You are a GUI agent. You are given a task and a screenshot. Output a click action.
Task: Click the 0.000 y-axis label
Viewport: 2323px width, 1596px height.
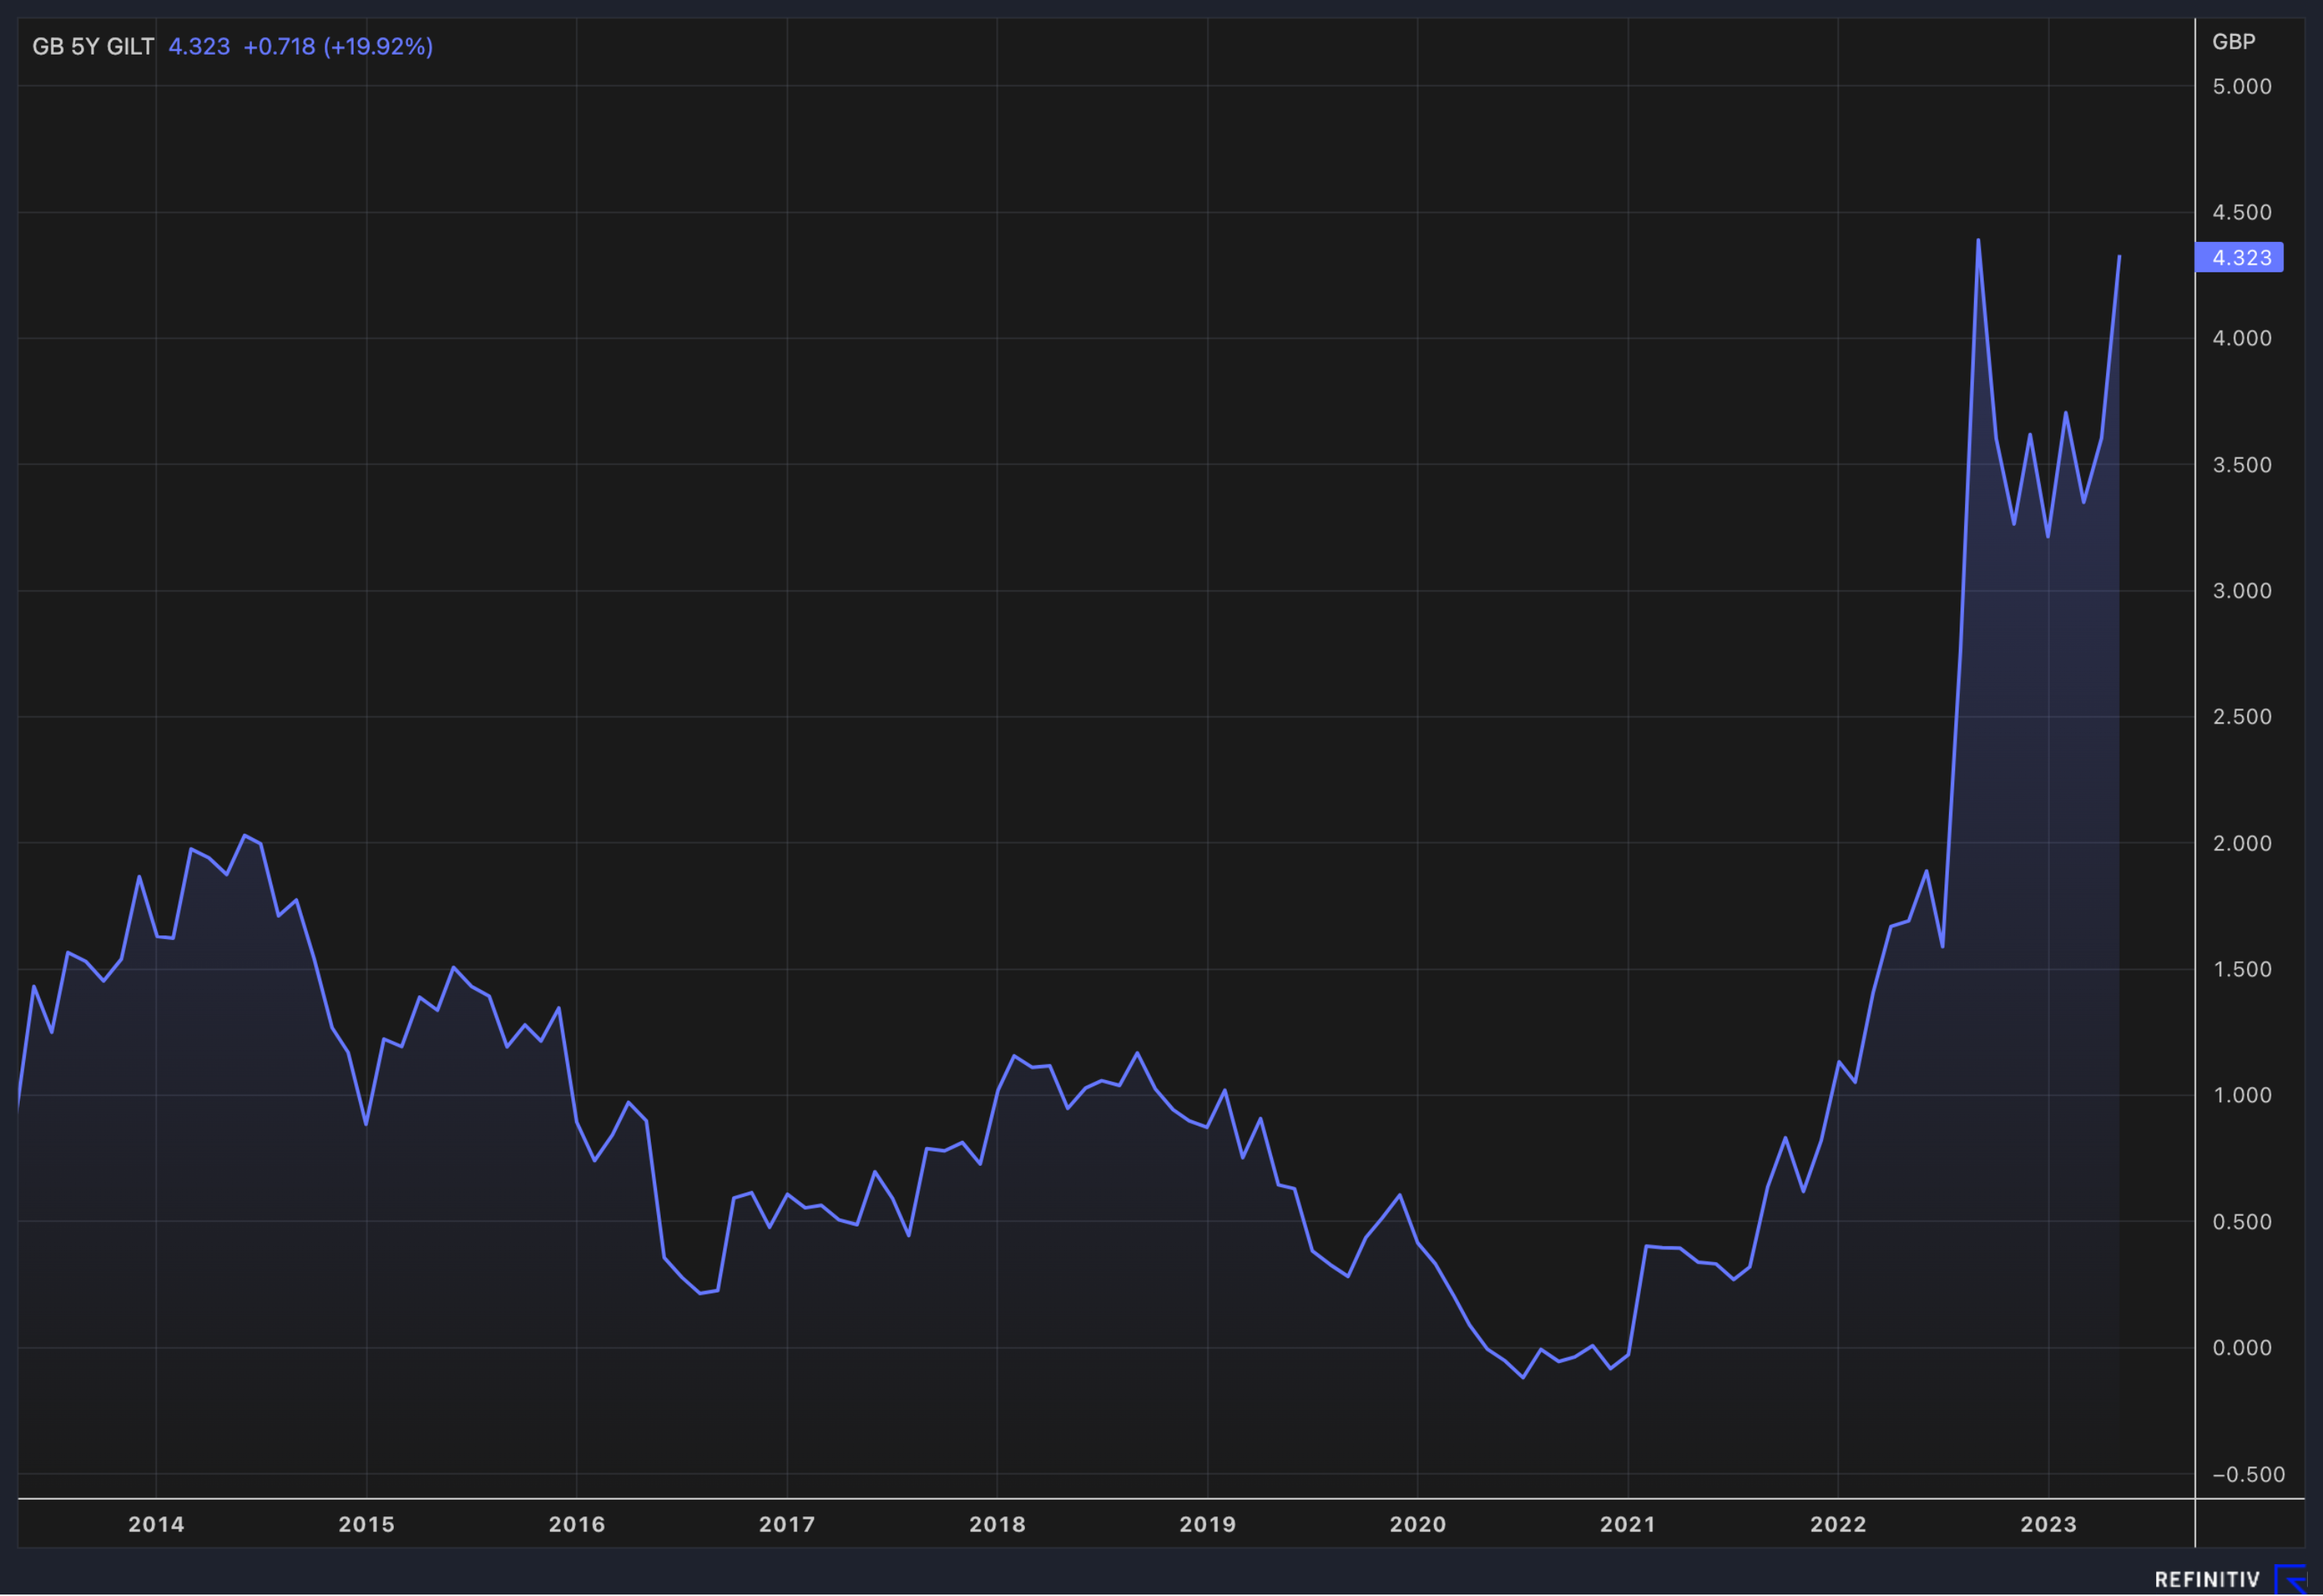2242,1348
